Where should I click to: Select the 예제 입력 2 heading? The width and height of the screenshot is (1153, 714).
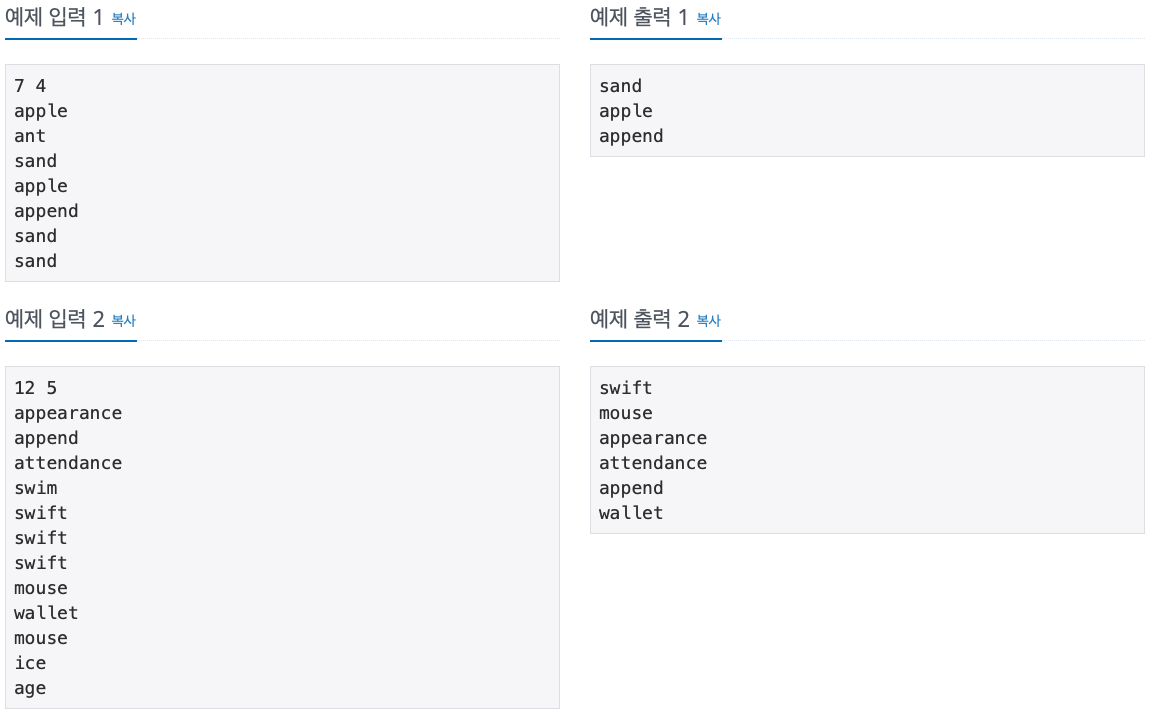[55, 319]
